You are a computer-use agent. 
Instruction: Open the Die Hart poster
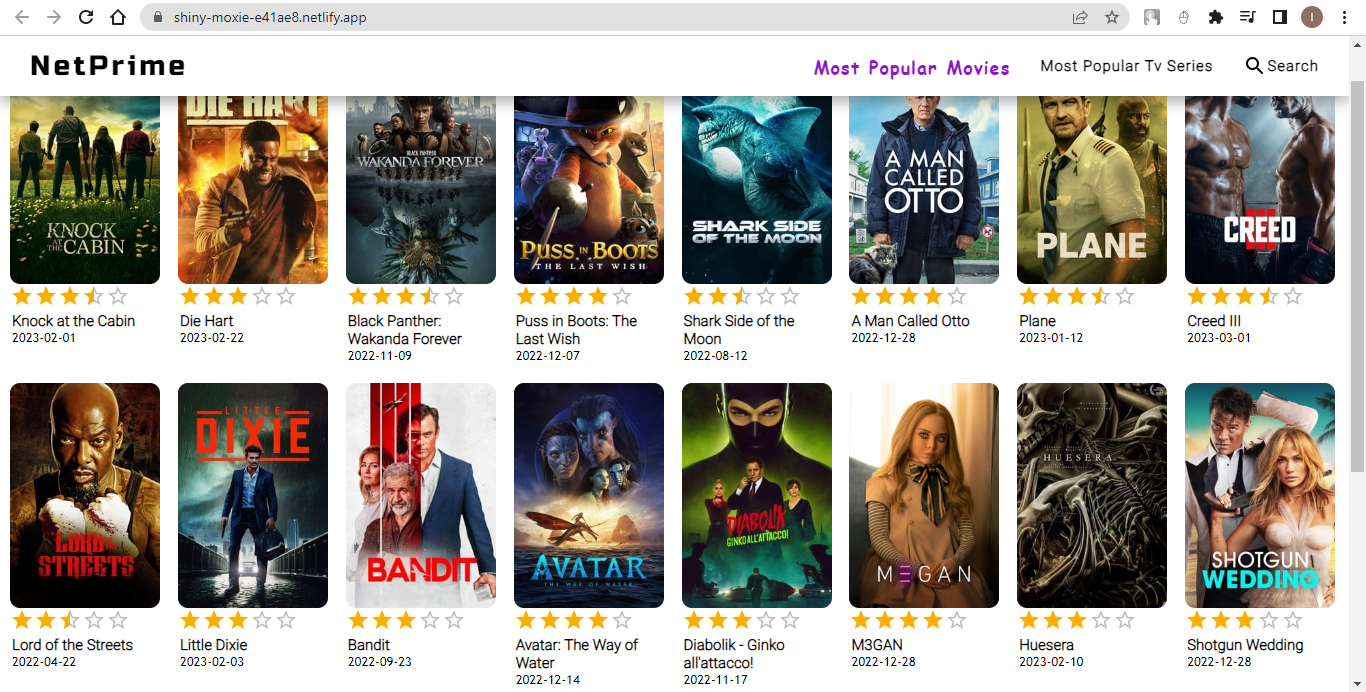(x=253, y=190)
